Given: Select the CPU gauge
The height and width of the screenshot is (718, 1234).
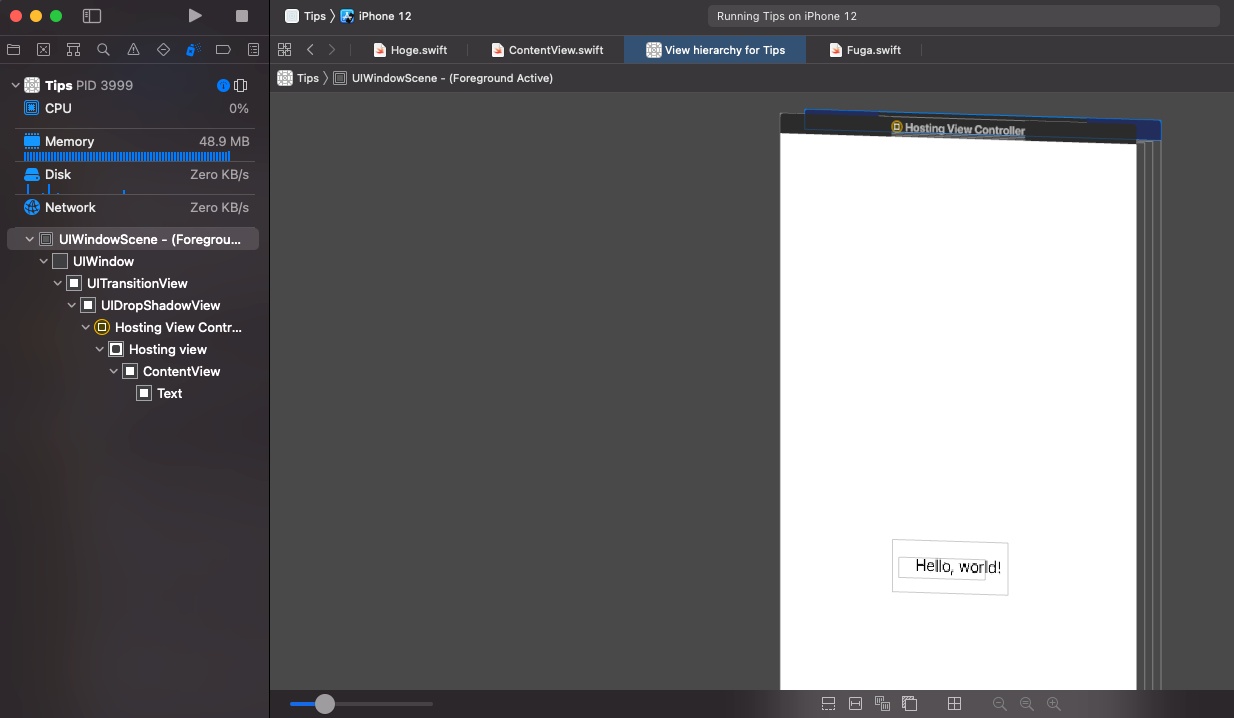Looking at the screenshot, I should coord(135,108).
